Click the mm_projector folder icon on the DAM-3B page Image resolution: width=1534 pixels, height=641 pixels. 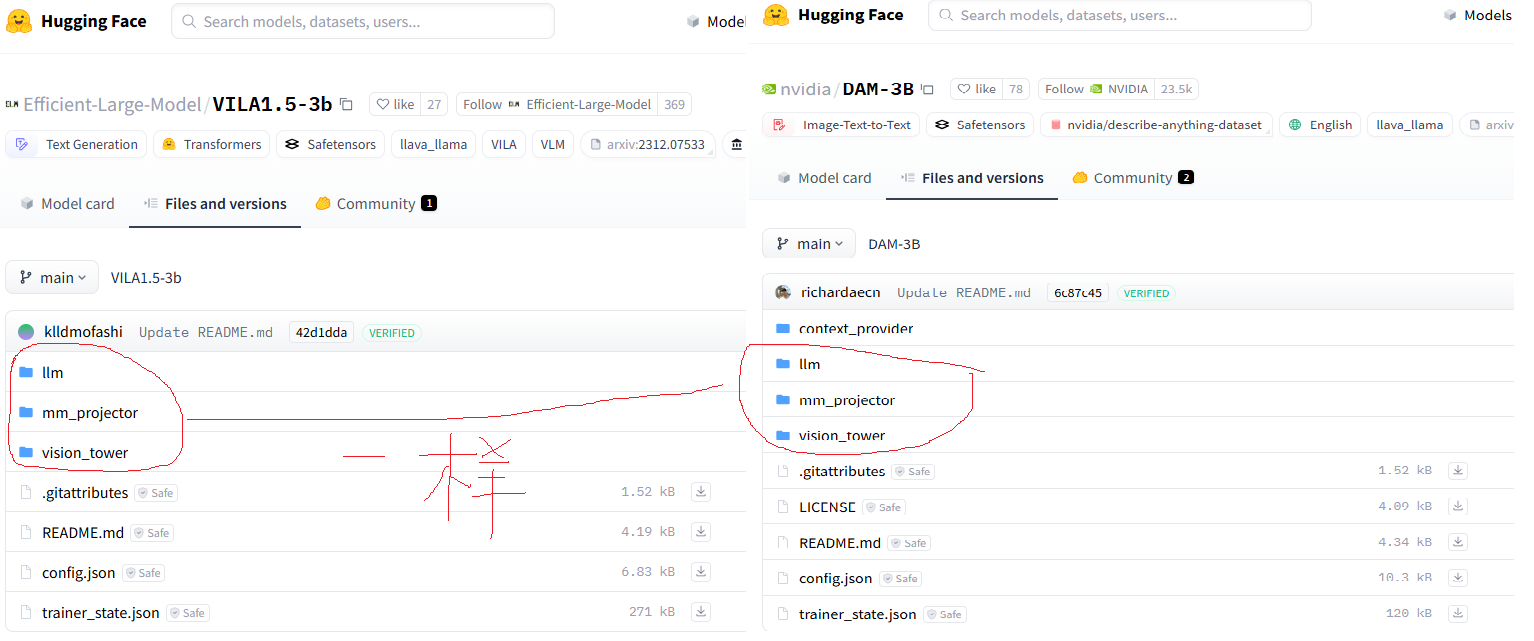point(783,400)
